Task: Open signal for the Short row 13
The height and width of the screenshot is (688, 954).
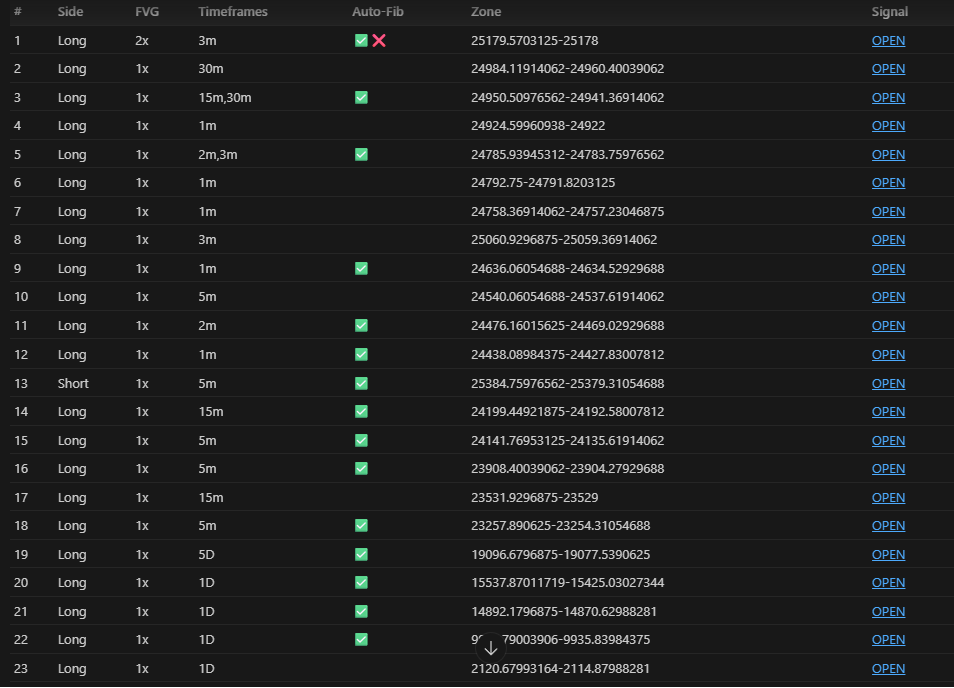Action: (888, 383)
